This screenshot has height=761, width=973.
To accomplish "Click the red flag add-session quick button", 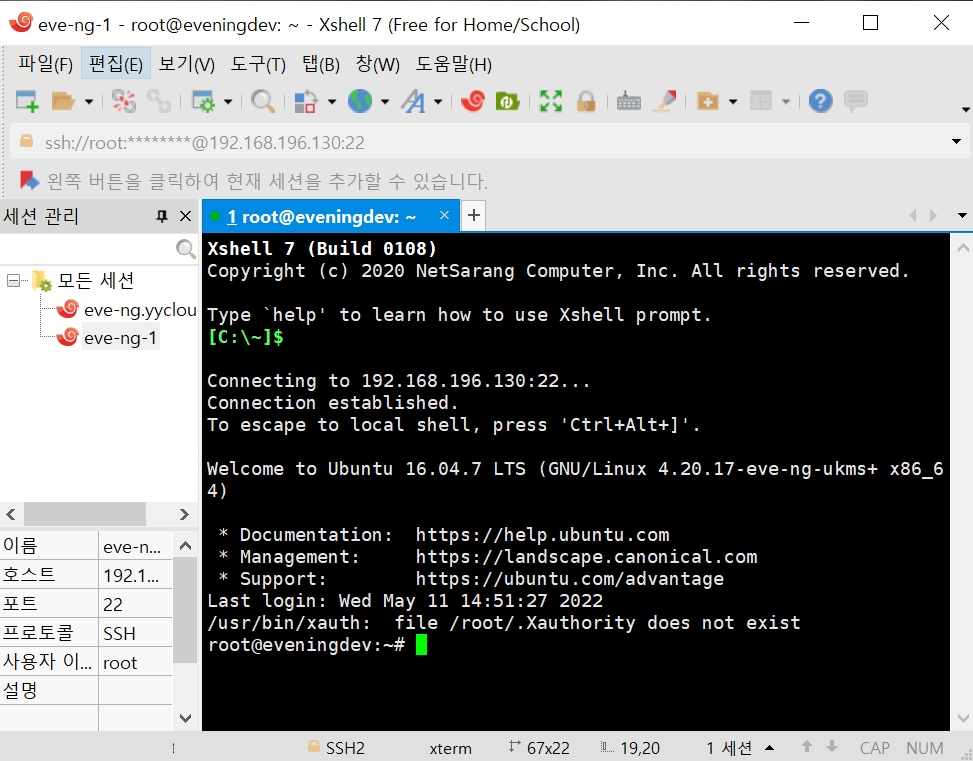I will [x=29, y=181].
